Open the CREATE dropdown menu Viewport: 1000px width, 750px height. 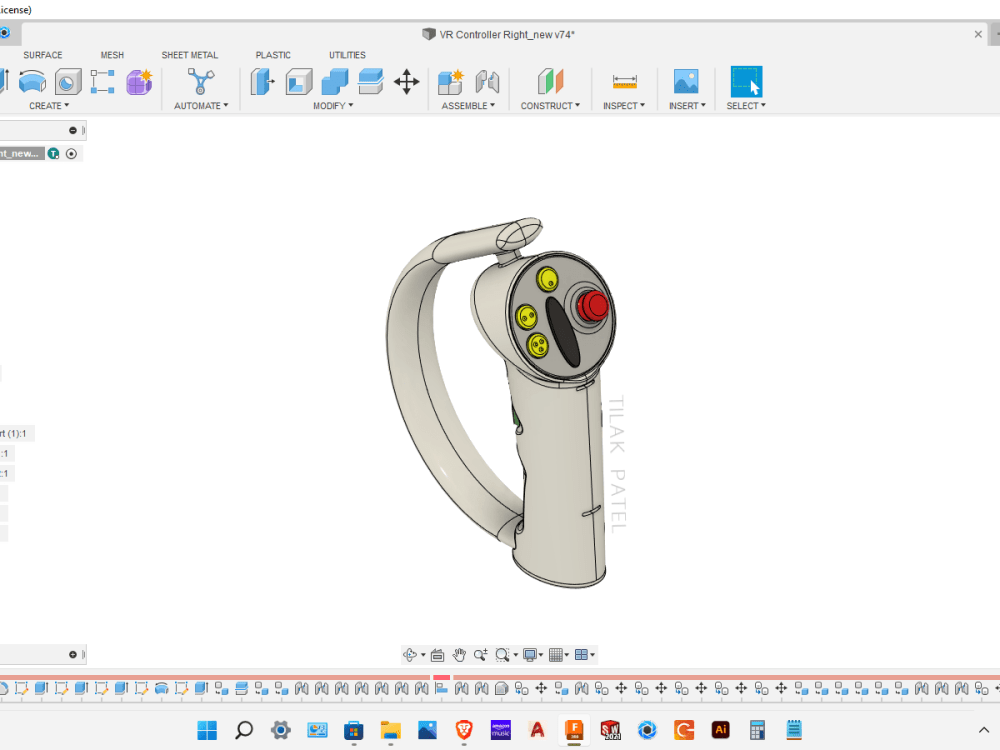pyautogui.click(x=49, y=106)
